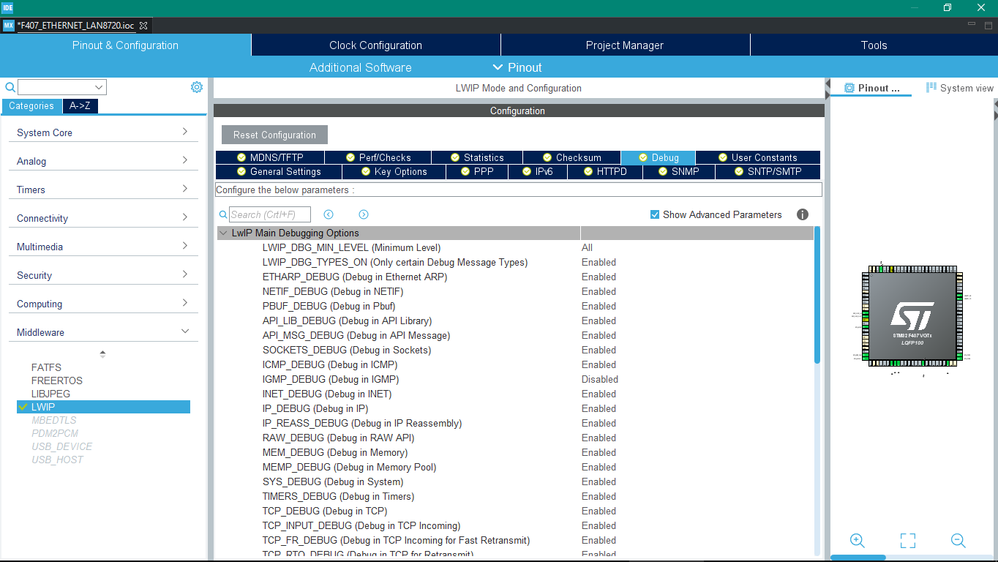Viewport: 998px width, 562px height.
Task: Expand the Multimedia category
Action: (103, 246)
